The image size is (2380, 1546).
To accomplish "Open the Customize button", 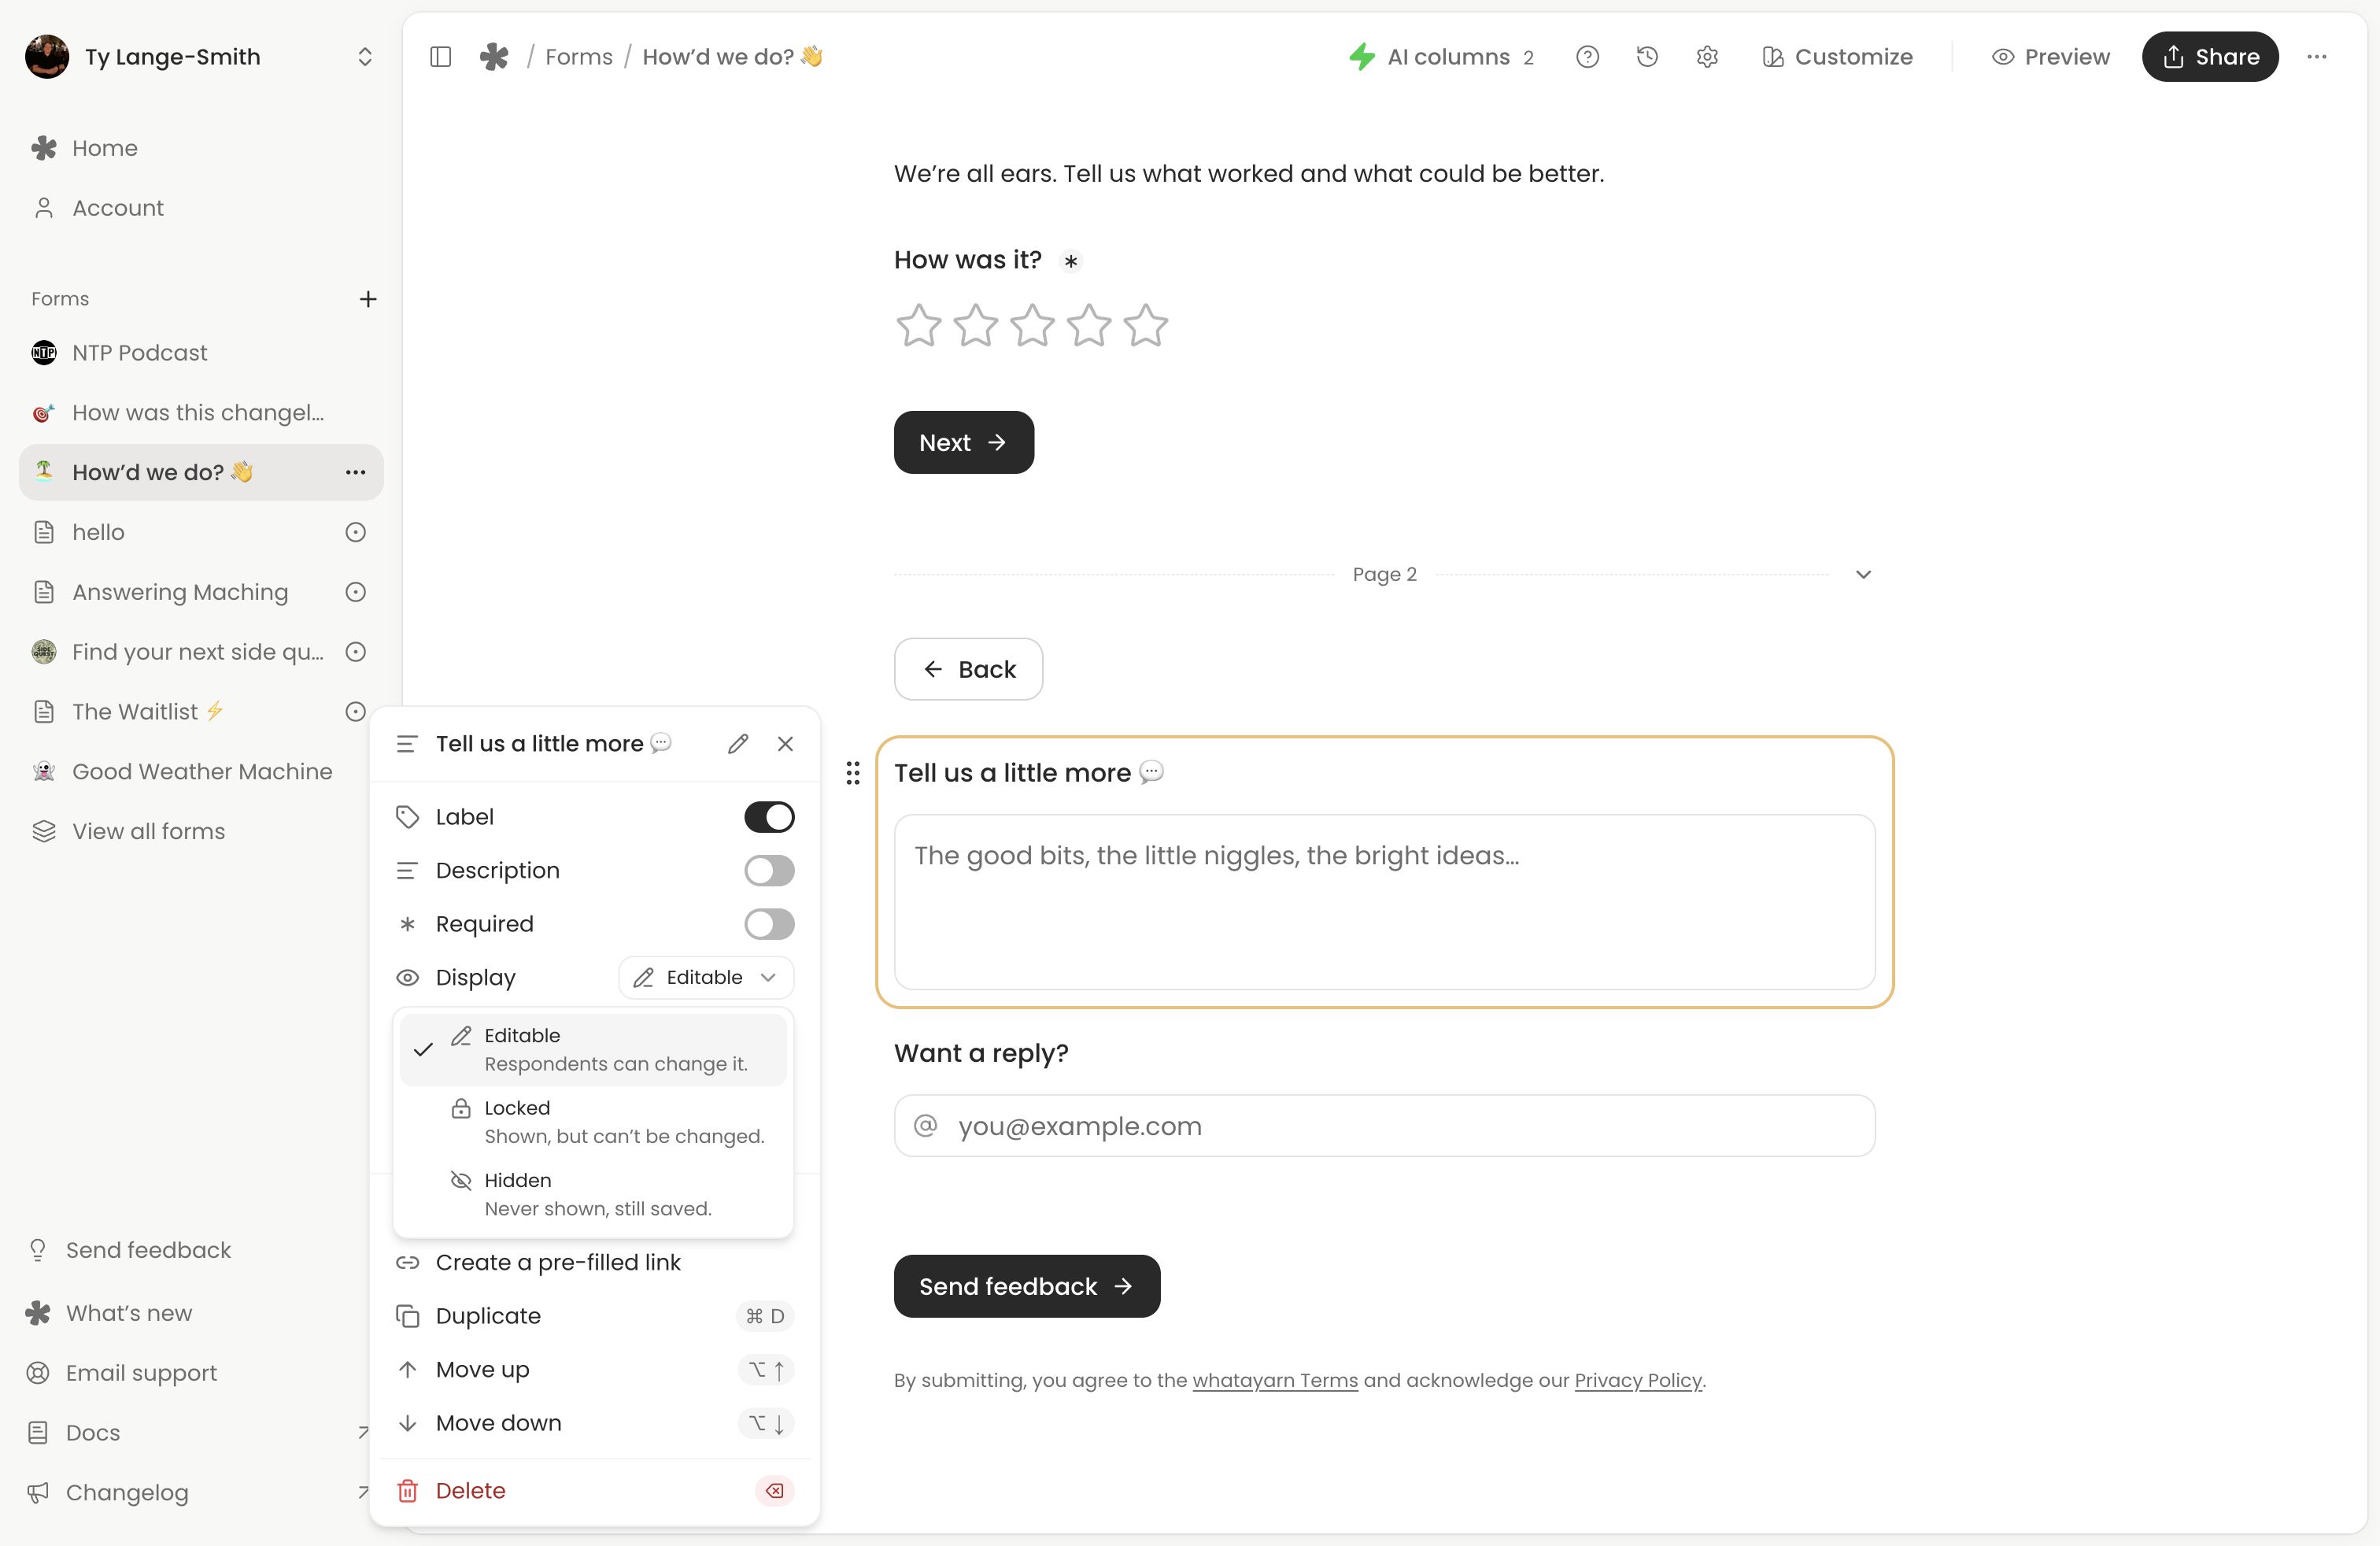I will [x=1837, y=57].
